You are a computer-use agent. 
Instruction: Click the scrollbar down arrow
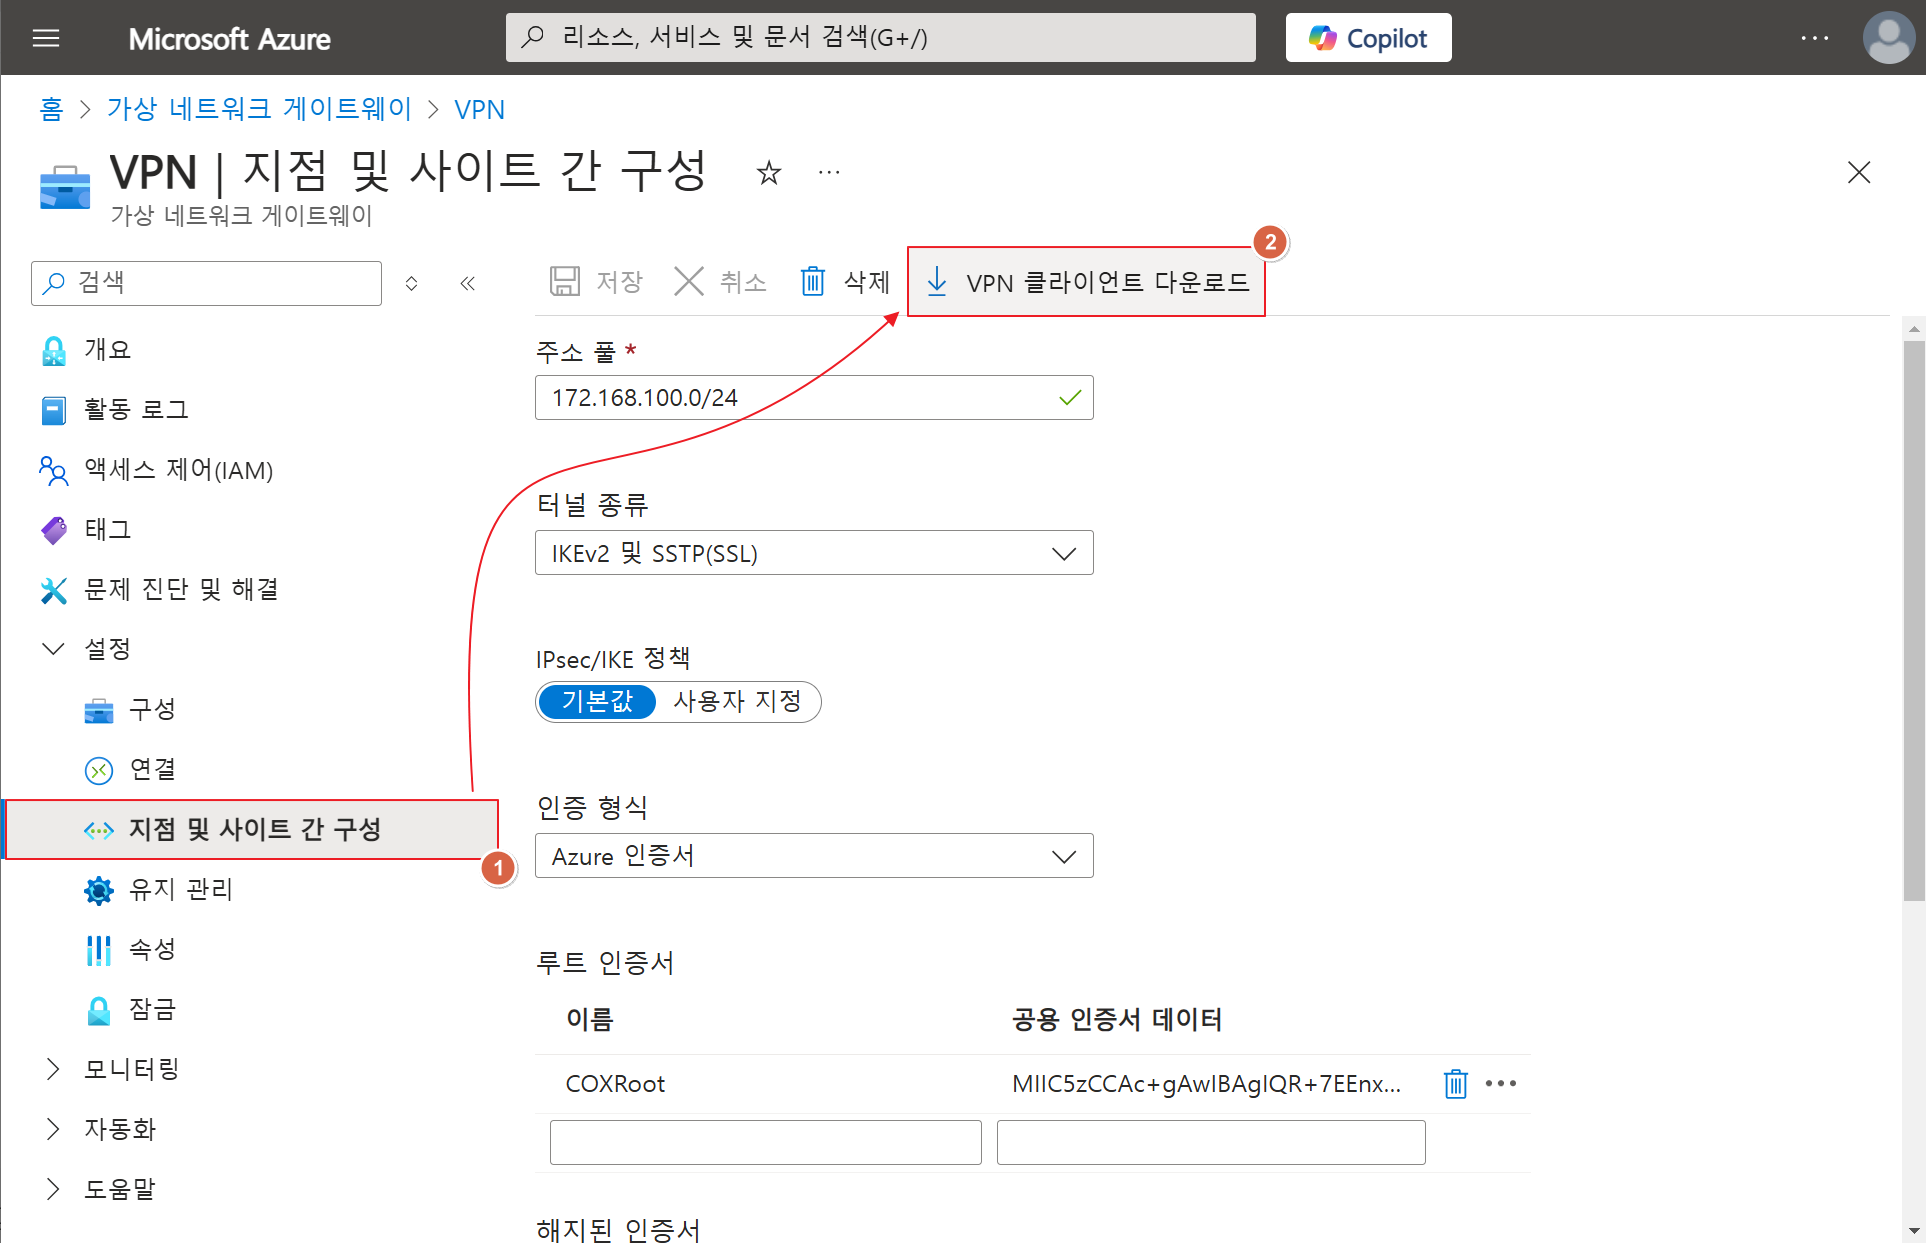1914,1232
